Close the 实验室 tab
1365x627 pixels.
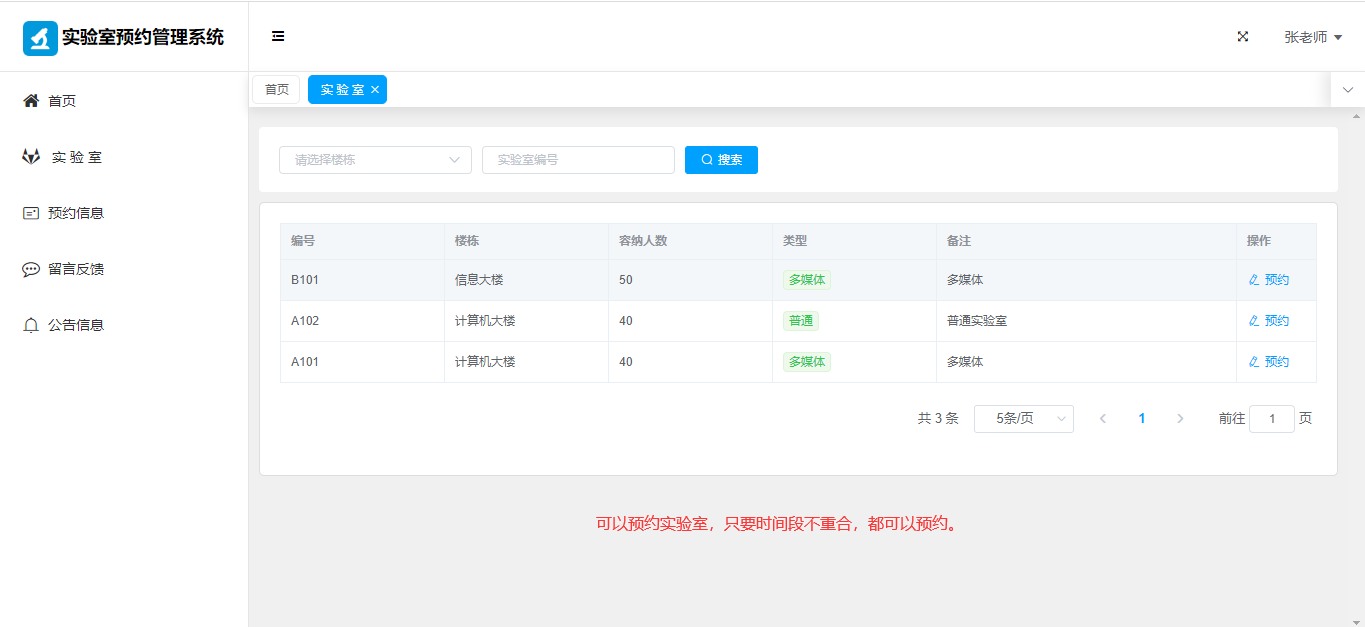coord(375,90)
